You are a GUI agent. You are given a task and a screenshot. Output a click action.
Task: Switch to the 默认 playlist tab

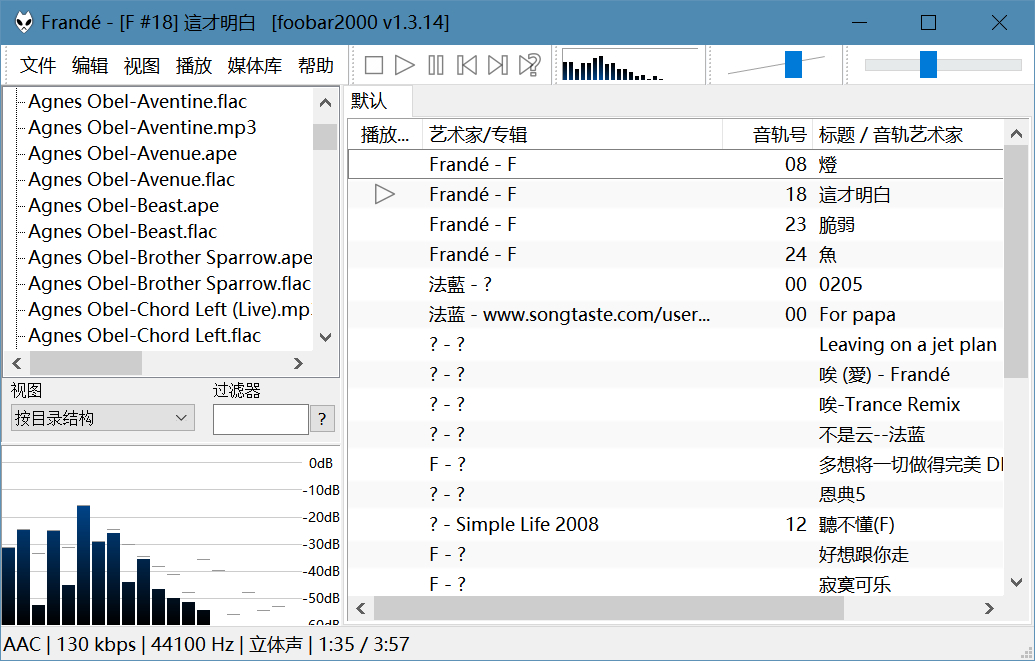(x=379, y=101)
